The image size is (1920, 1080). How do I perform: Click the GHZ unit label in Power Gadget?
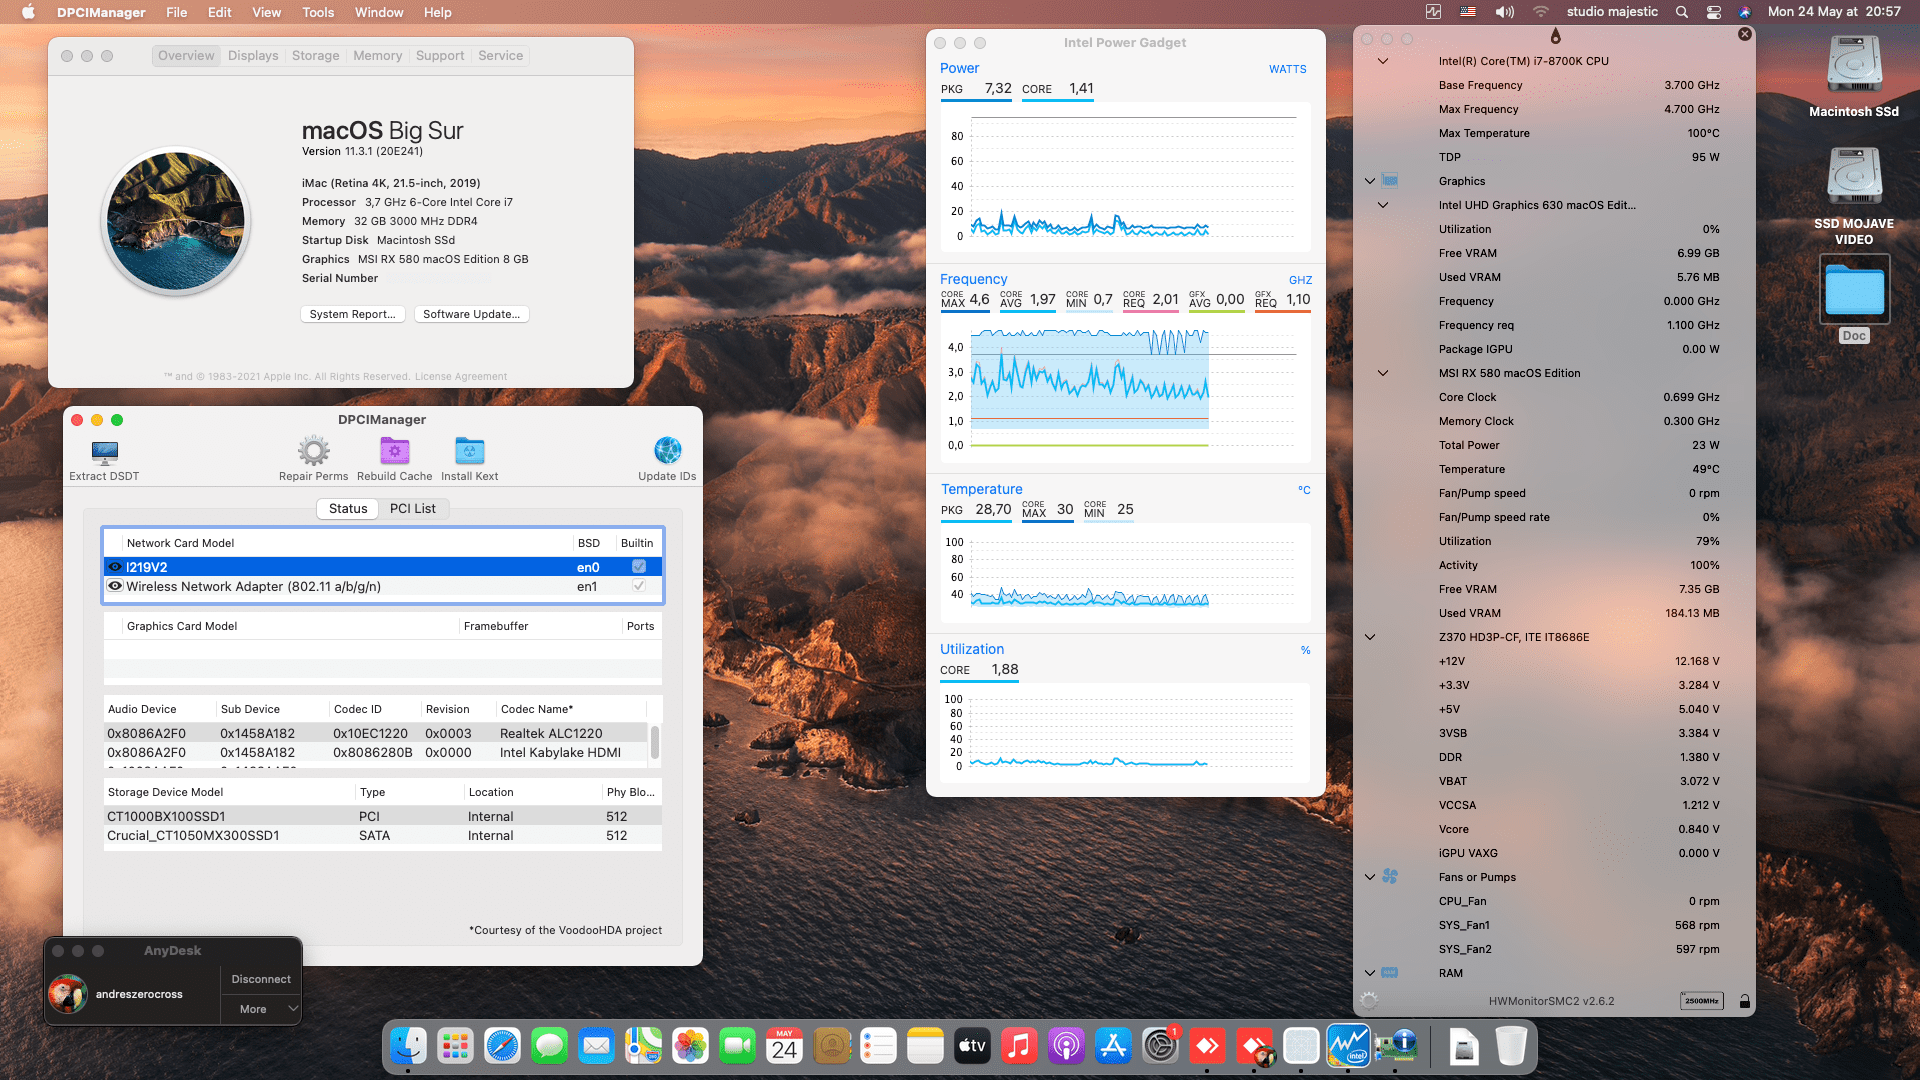(x=1300, y=280)
